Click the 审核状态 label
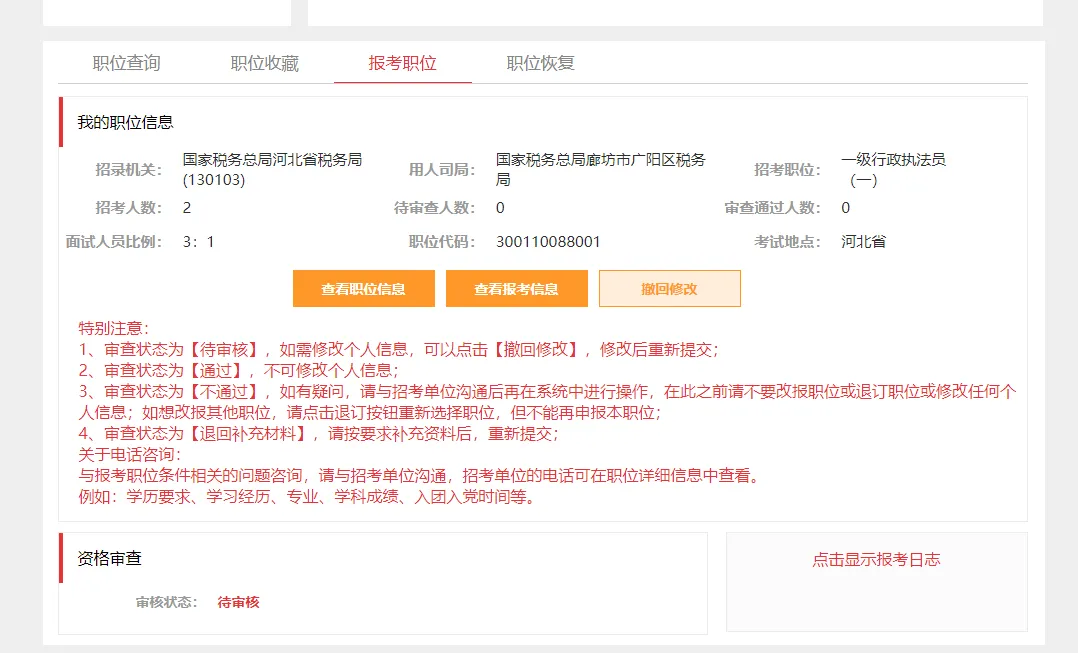The width and height of the screenshot is (1078, 653). (x=166, y=603)
